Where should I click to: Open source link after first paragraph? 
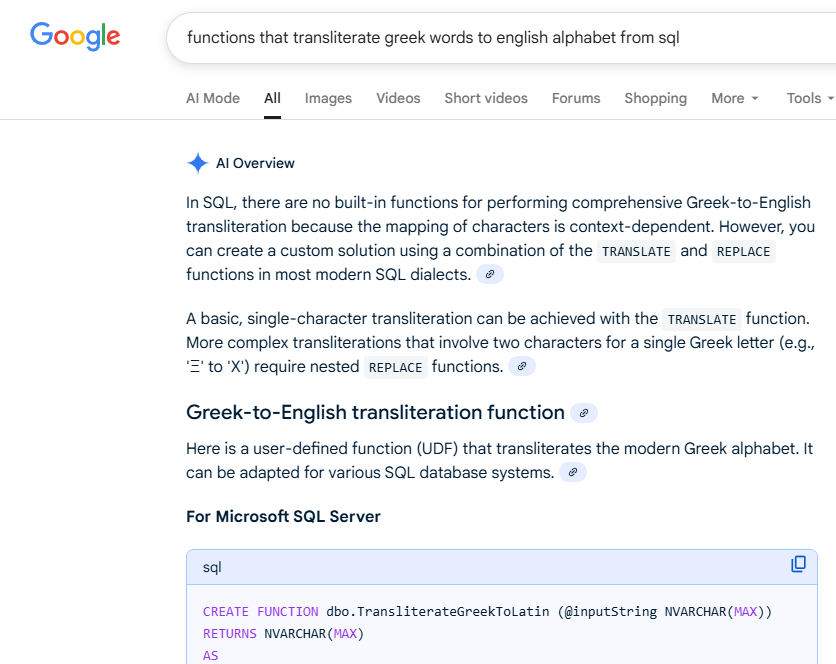(x=489, y=274)
